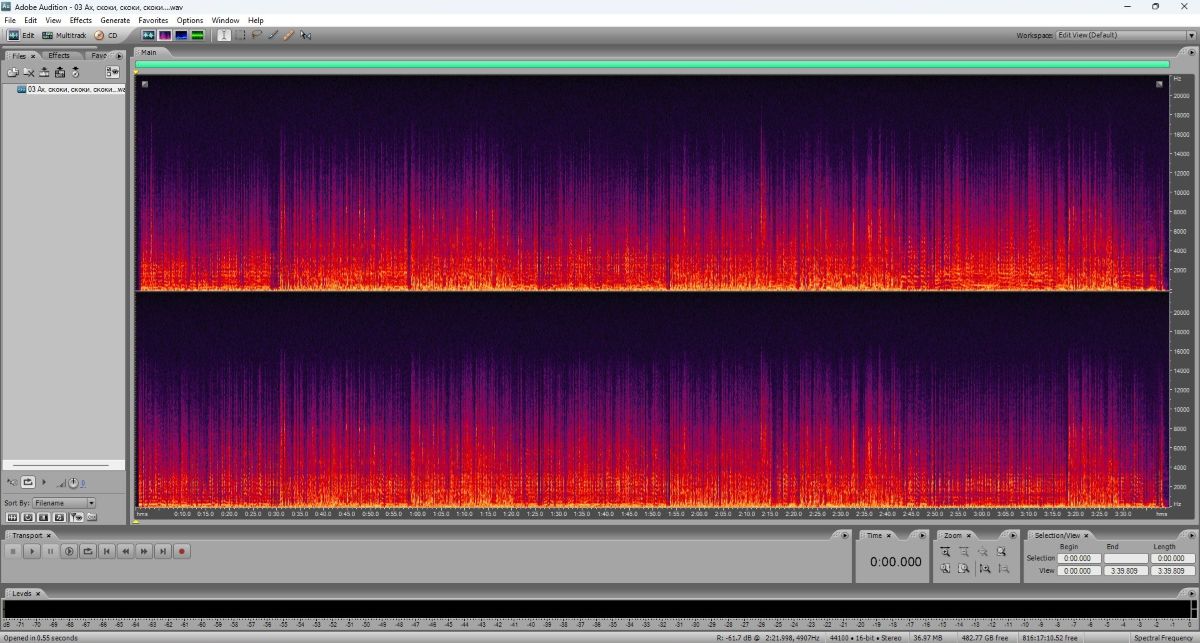Open the Generate menu
The height and width of the screenshot is (643, 1200).
point(115,20)
